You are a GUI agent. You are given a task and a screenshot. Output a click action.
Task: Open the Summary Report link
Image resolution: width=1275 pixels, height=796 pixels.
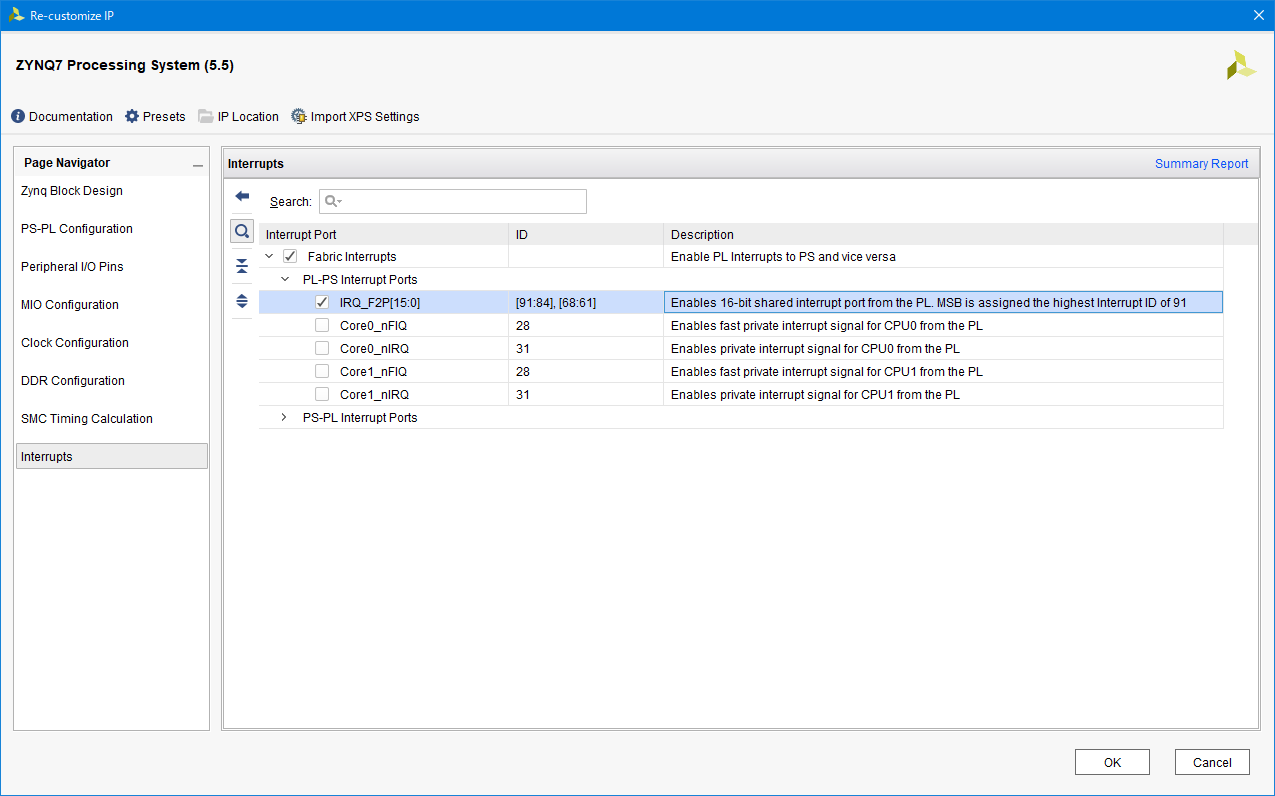1201,164
